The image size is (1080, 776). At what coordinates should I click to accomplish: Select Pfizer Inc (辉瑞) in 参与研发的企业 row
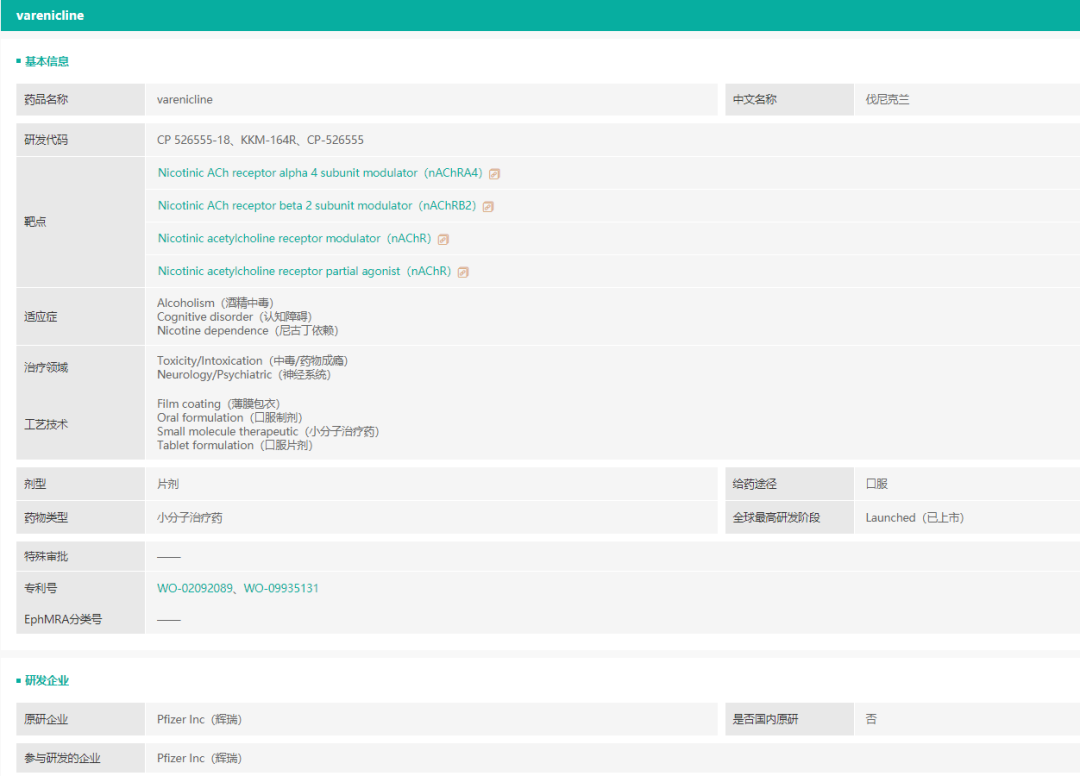(199, 758)
